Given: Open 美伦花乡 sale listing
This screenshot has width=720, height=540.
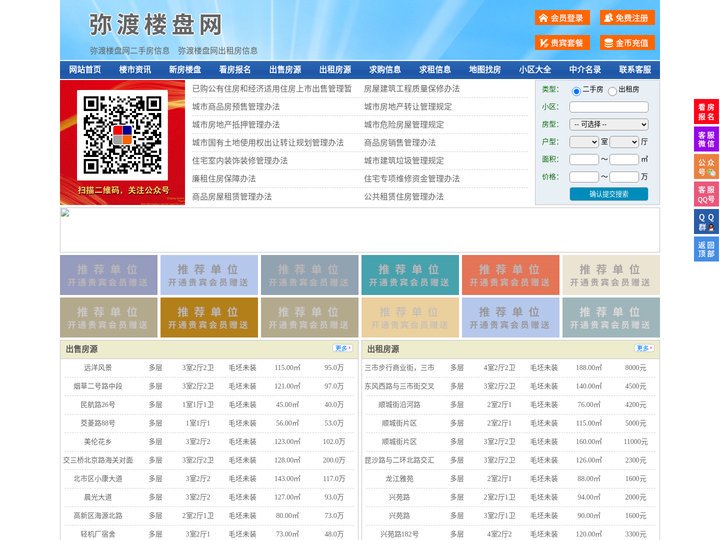Looking at the screenshot, I should pos(98,442).
